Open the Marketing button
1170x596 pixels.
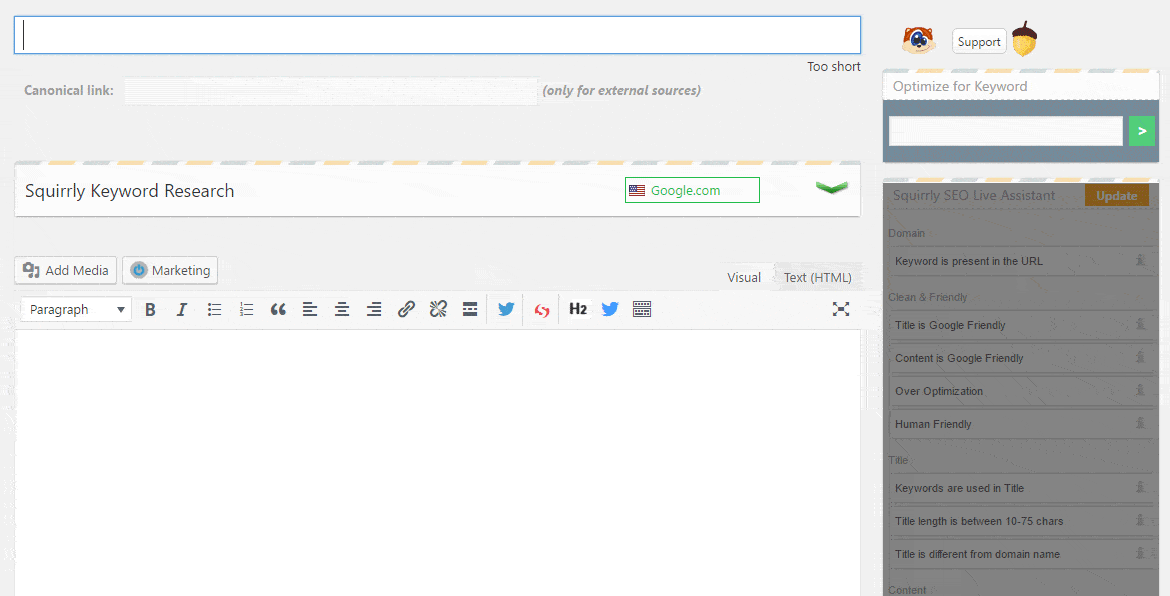pyautogui.click(x=170, y=270)
